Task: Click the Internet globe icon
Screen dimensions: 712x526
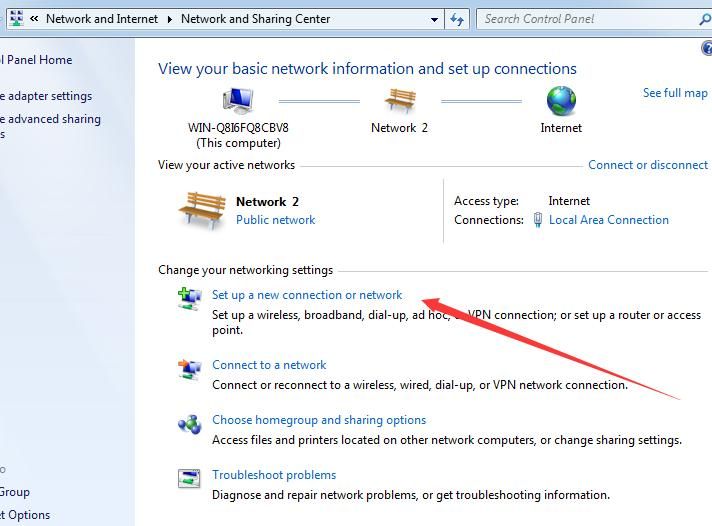Action: (561, 101)
